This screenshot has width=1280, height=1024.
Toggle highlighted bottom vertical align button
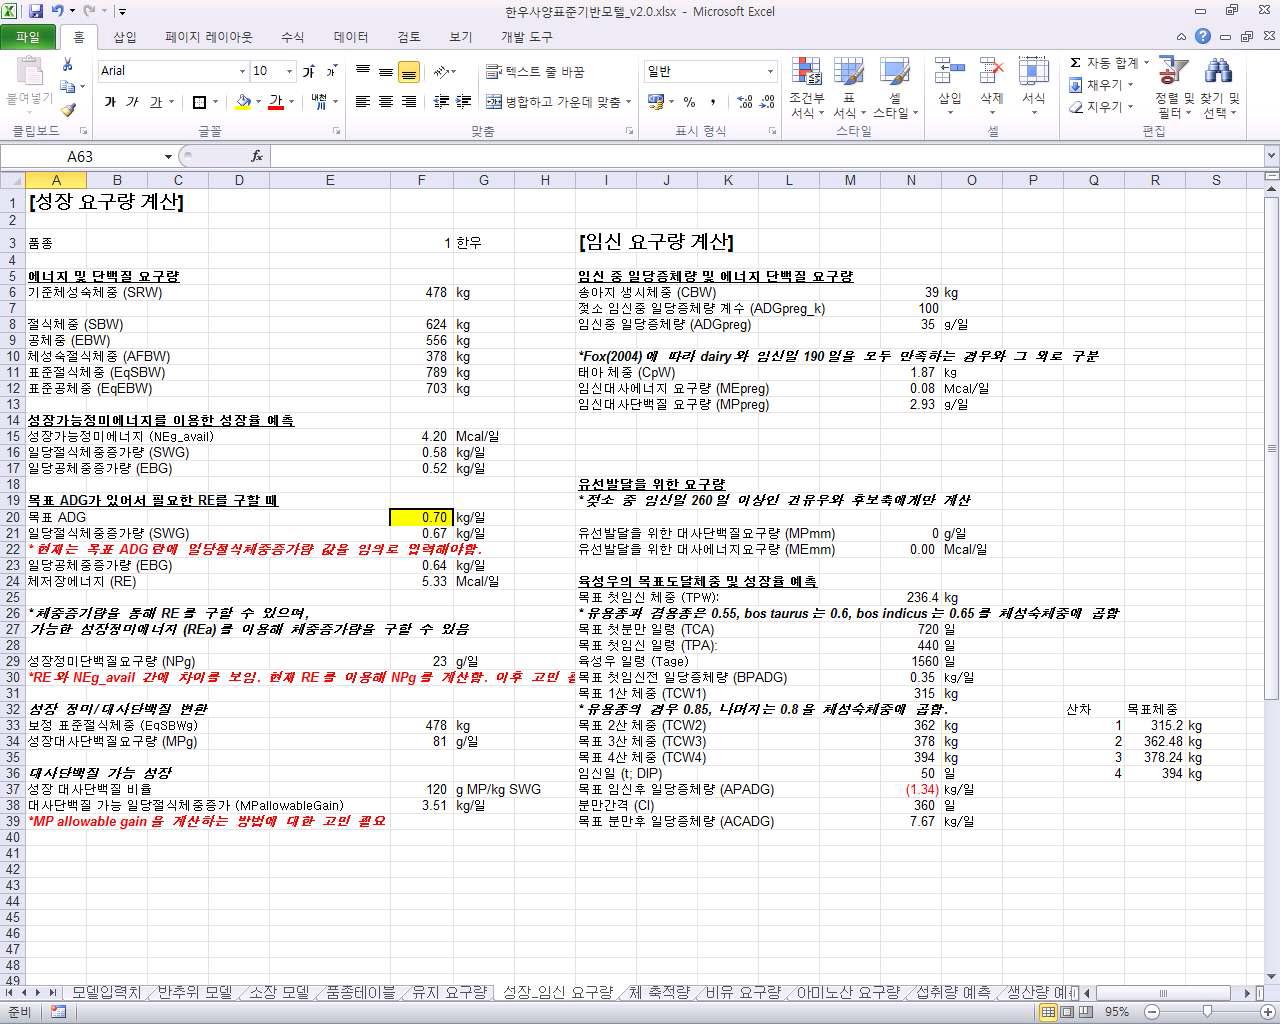point(409,72)
